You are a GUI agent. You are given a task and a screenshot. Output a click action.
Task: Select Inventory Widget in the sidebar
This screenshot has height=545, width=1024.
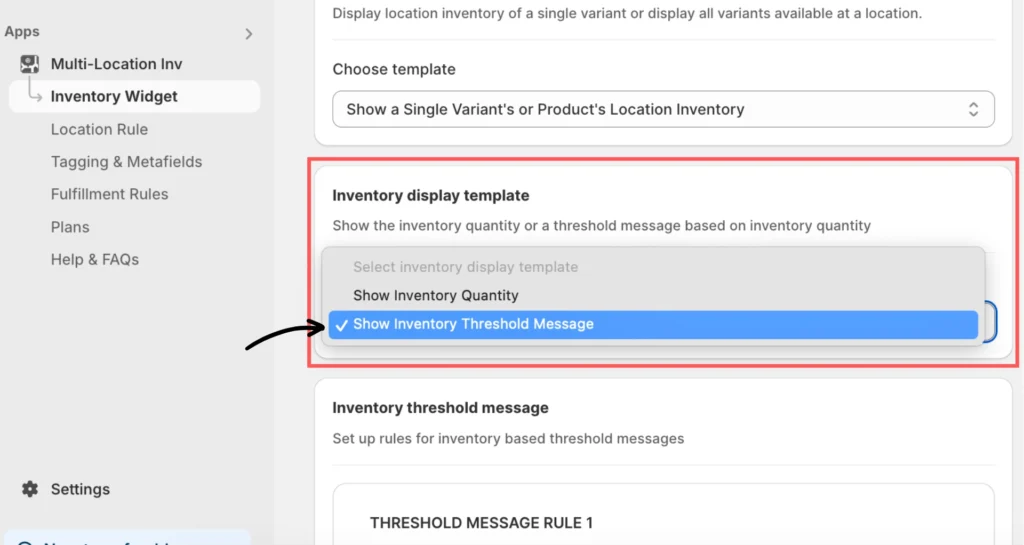tap(114, 97)
